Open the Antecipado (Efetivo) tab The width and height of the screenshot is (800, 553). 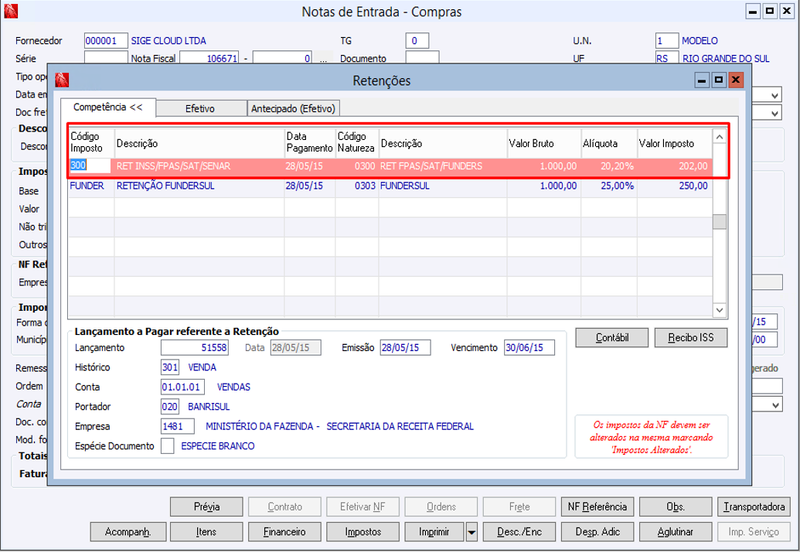point(293,109)
